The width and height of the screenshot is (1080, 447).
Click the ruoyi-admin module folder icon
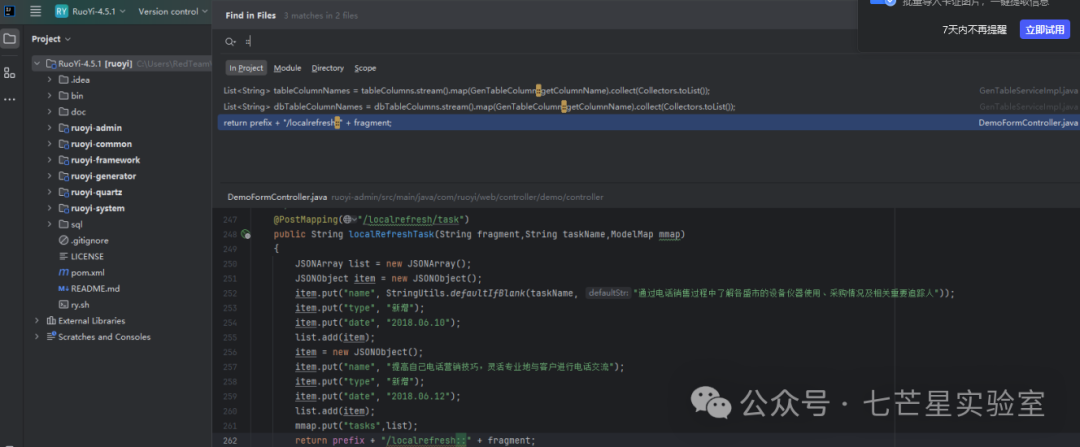[x=64, y=128]
